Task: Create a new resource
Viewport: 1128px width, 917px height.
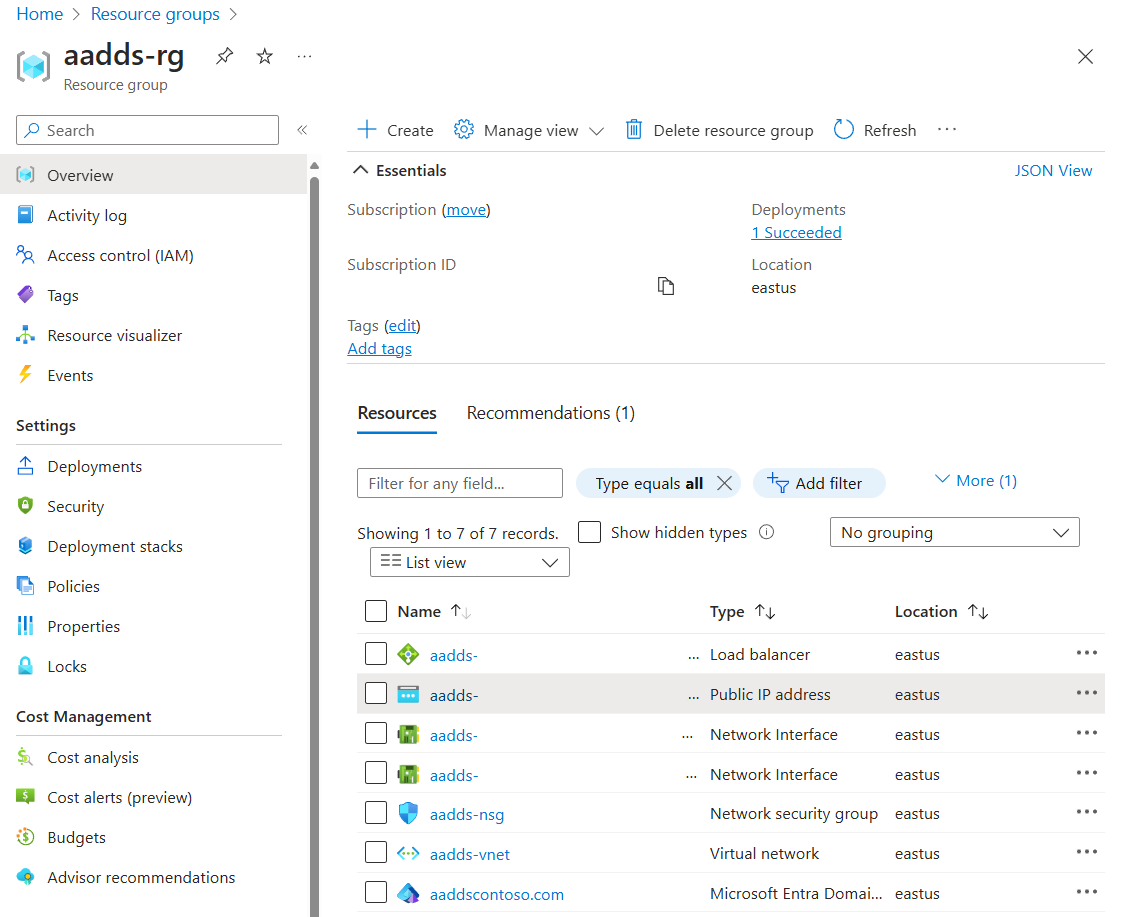Action: point(394,130)
